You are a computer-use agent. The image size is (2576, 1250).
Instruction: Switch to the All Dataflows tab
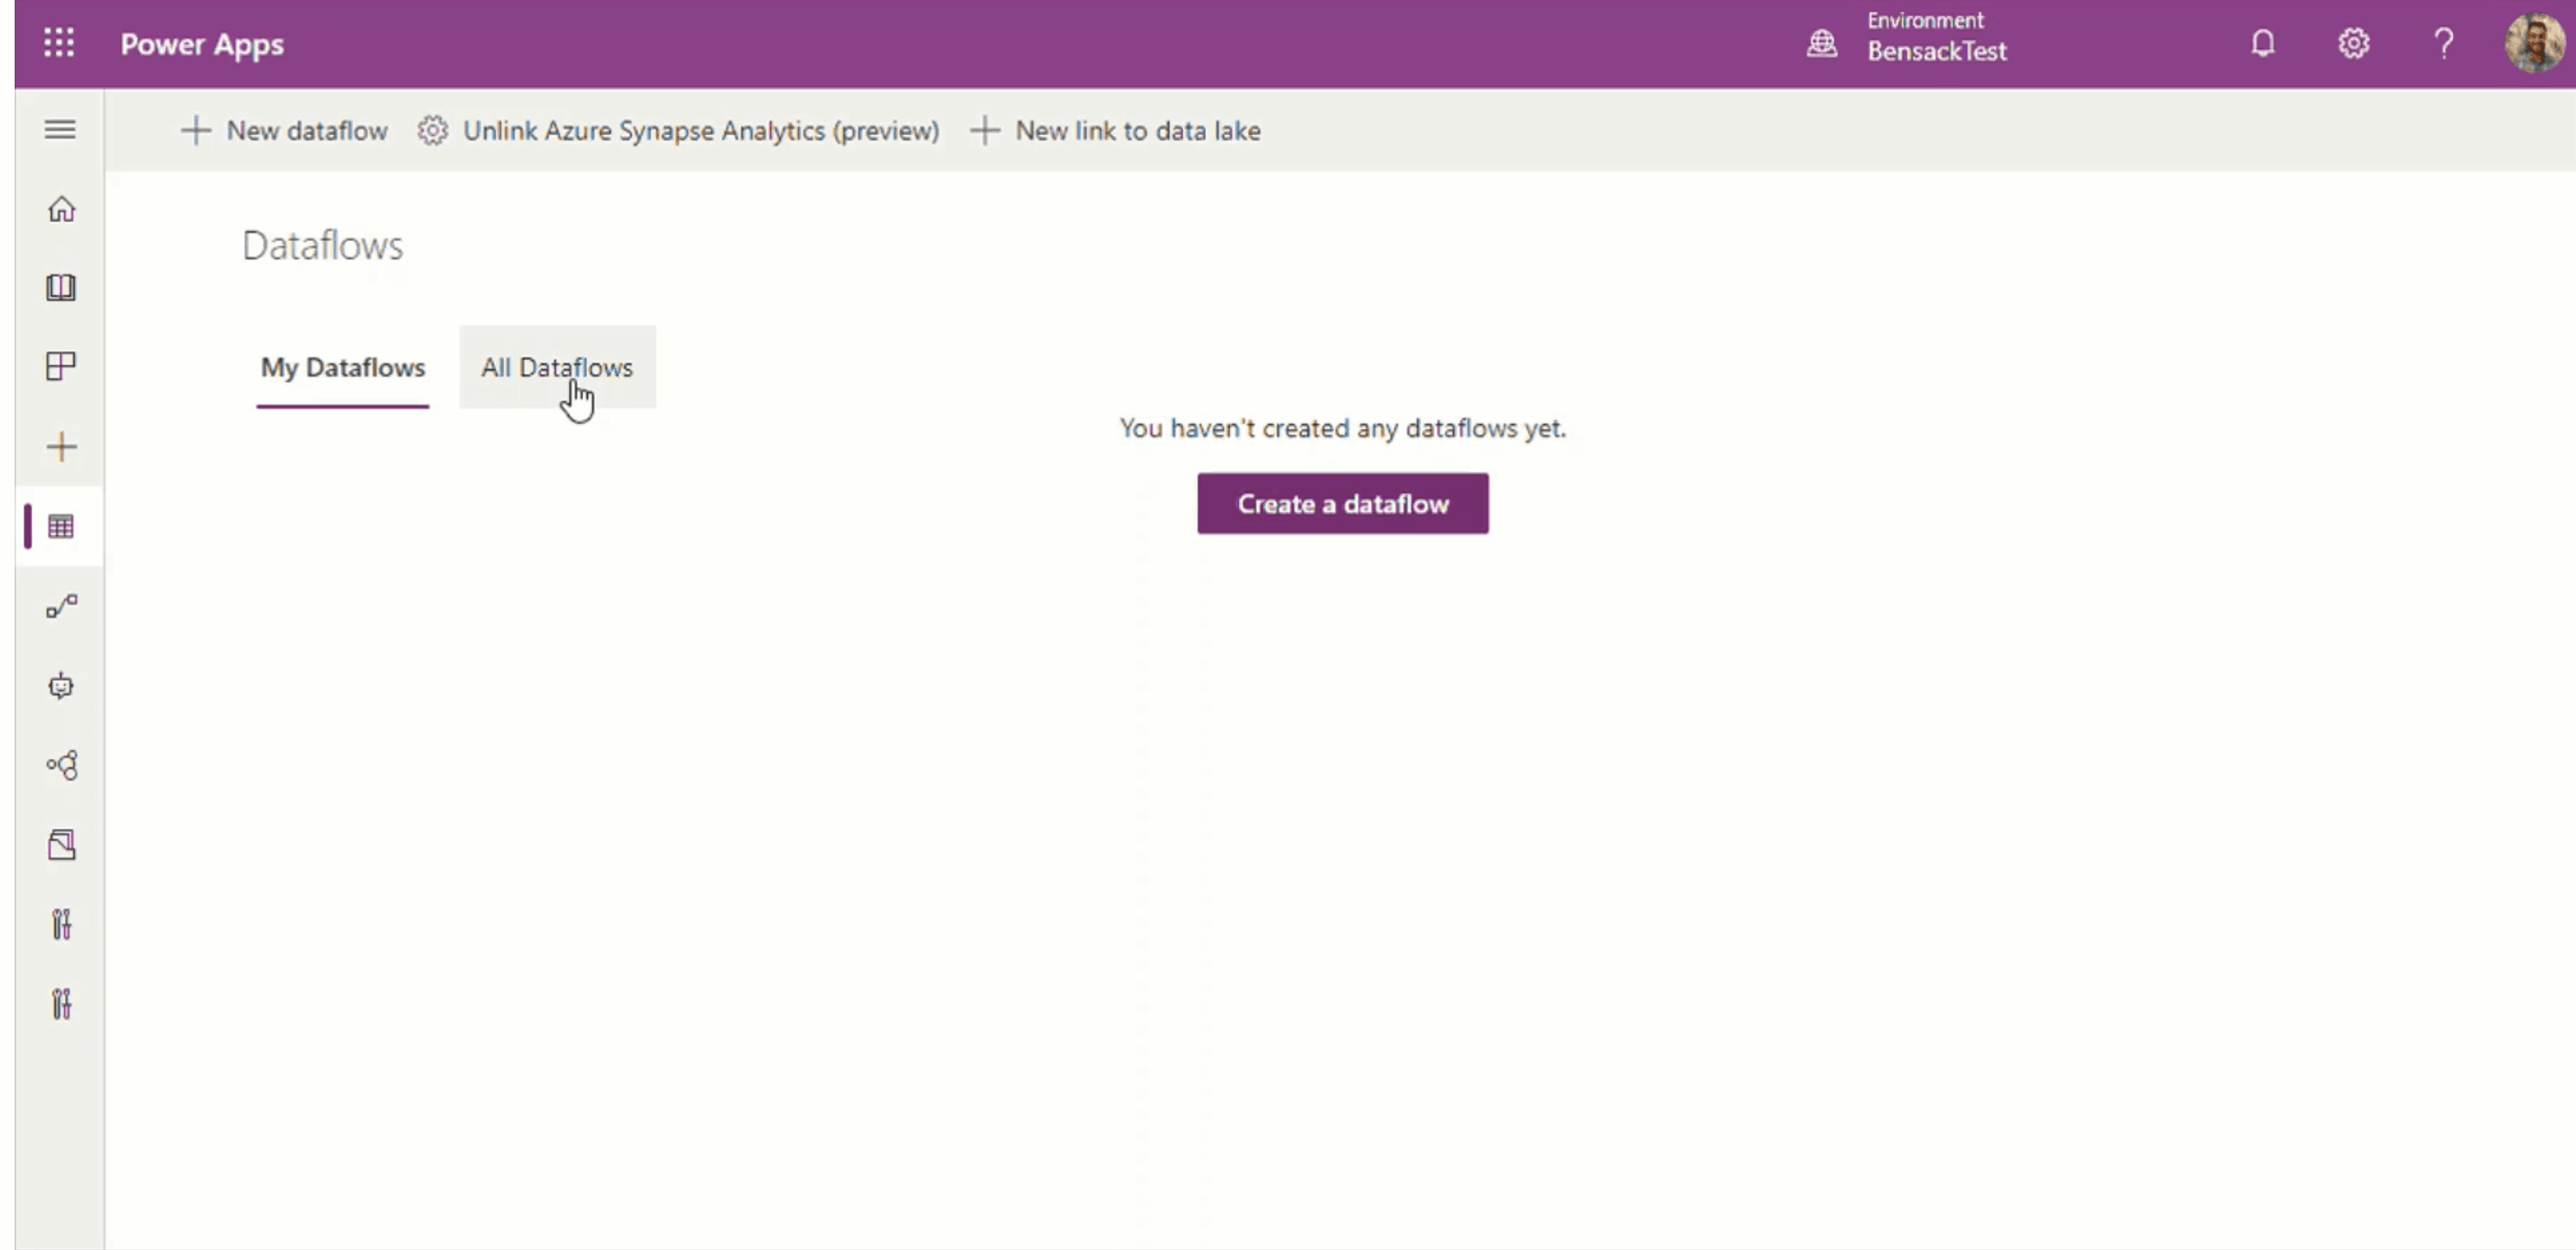556,367
